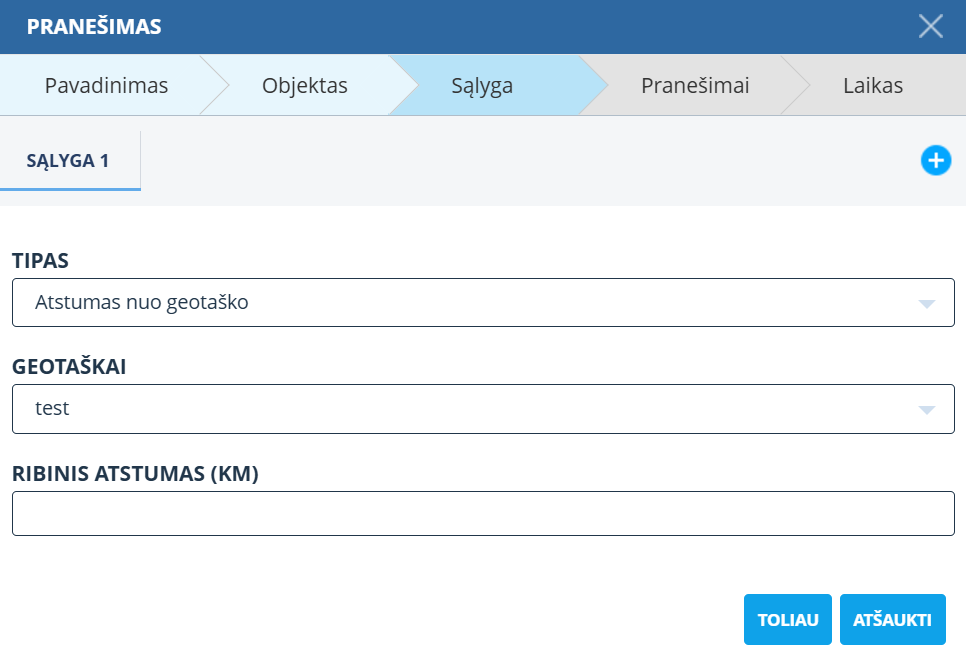
Task: Click the TIPAS field label
Action: tap(41, 261)
